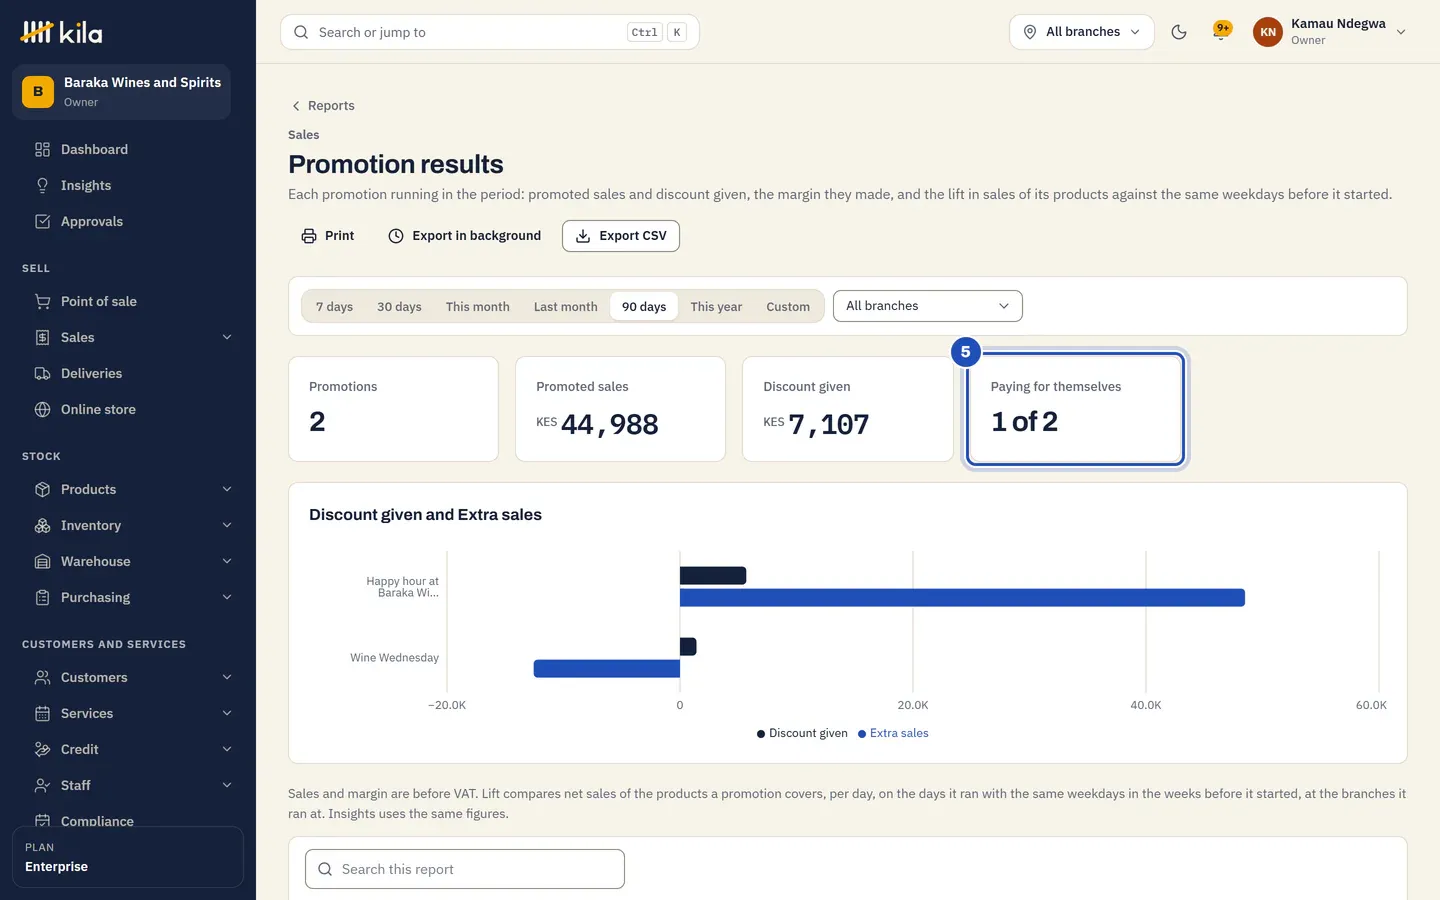Click the Search this report field
The image size is (1440, 900).
click(x=465, y=869)
